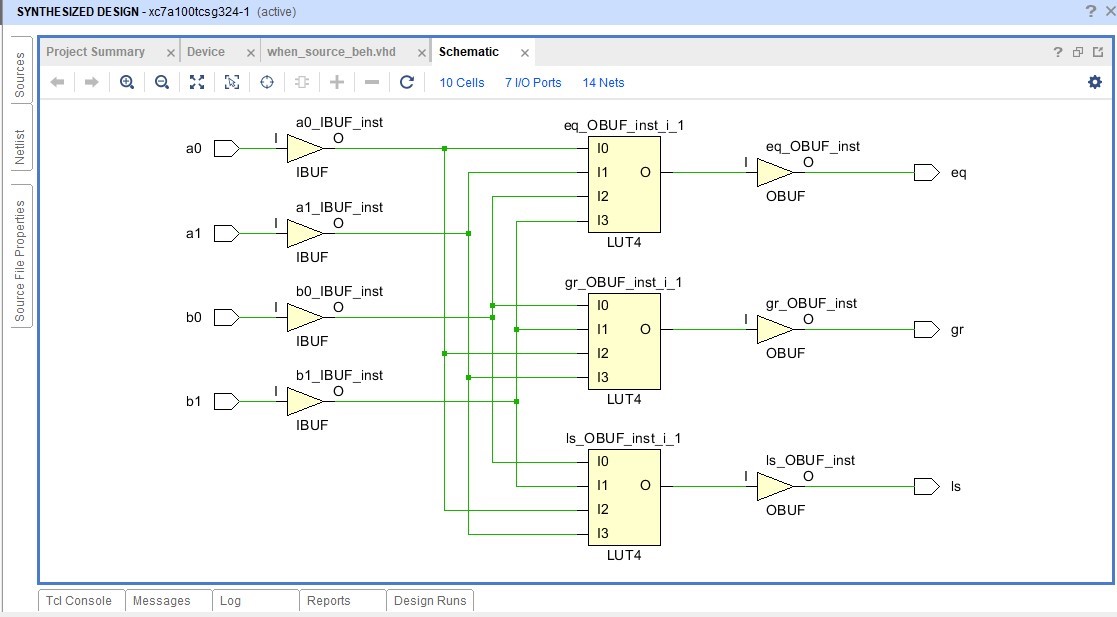Screen dimensions: 1117x617
Task: Regenerate layout with the refresh icon
Action: (405, 82)
